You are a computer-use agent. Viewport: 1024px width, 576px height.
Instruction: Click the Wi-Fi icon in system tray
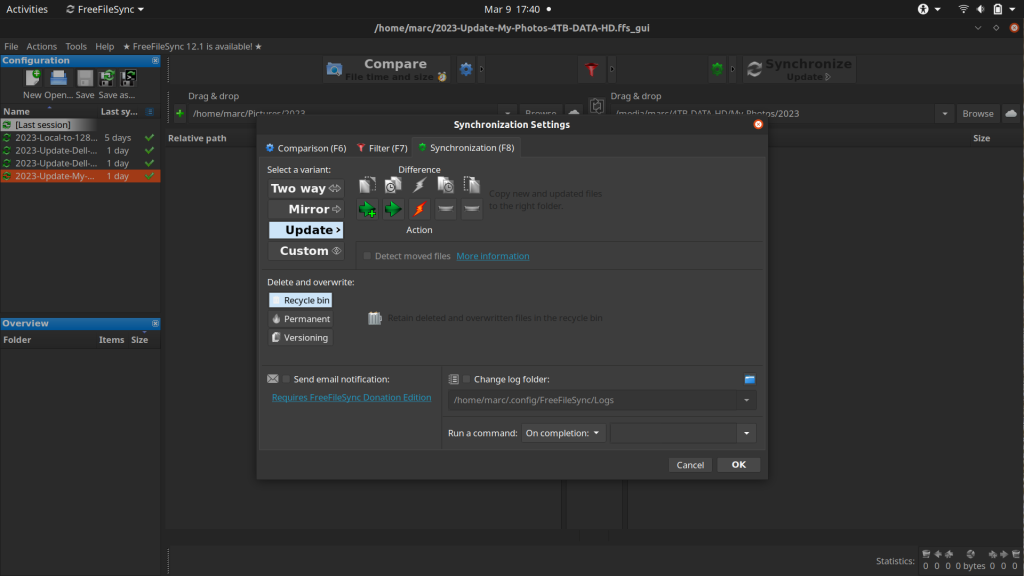click(x=963, y=9)
